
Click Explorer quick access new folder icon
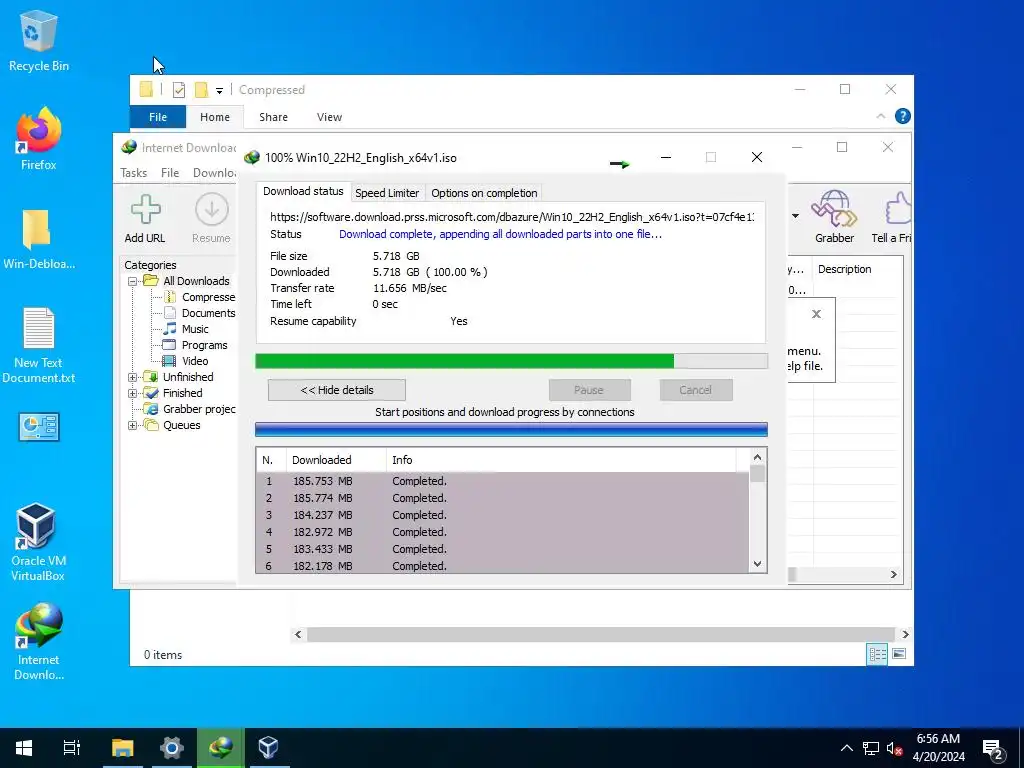[202, 90]
